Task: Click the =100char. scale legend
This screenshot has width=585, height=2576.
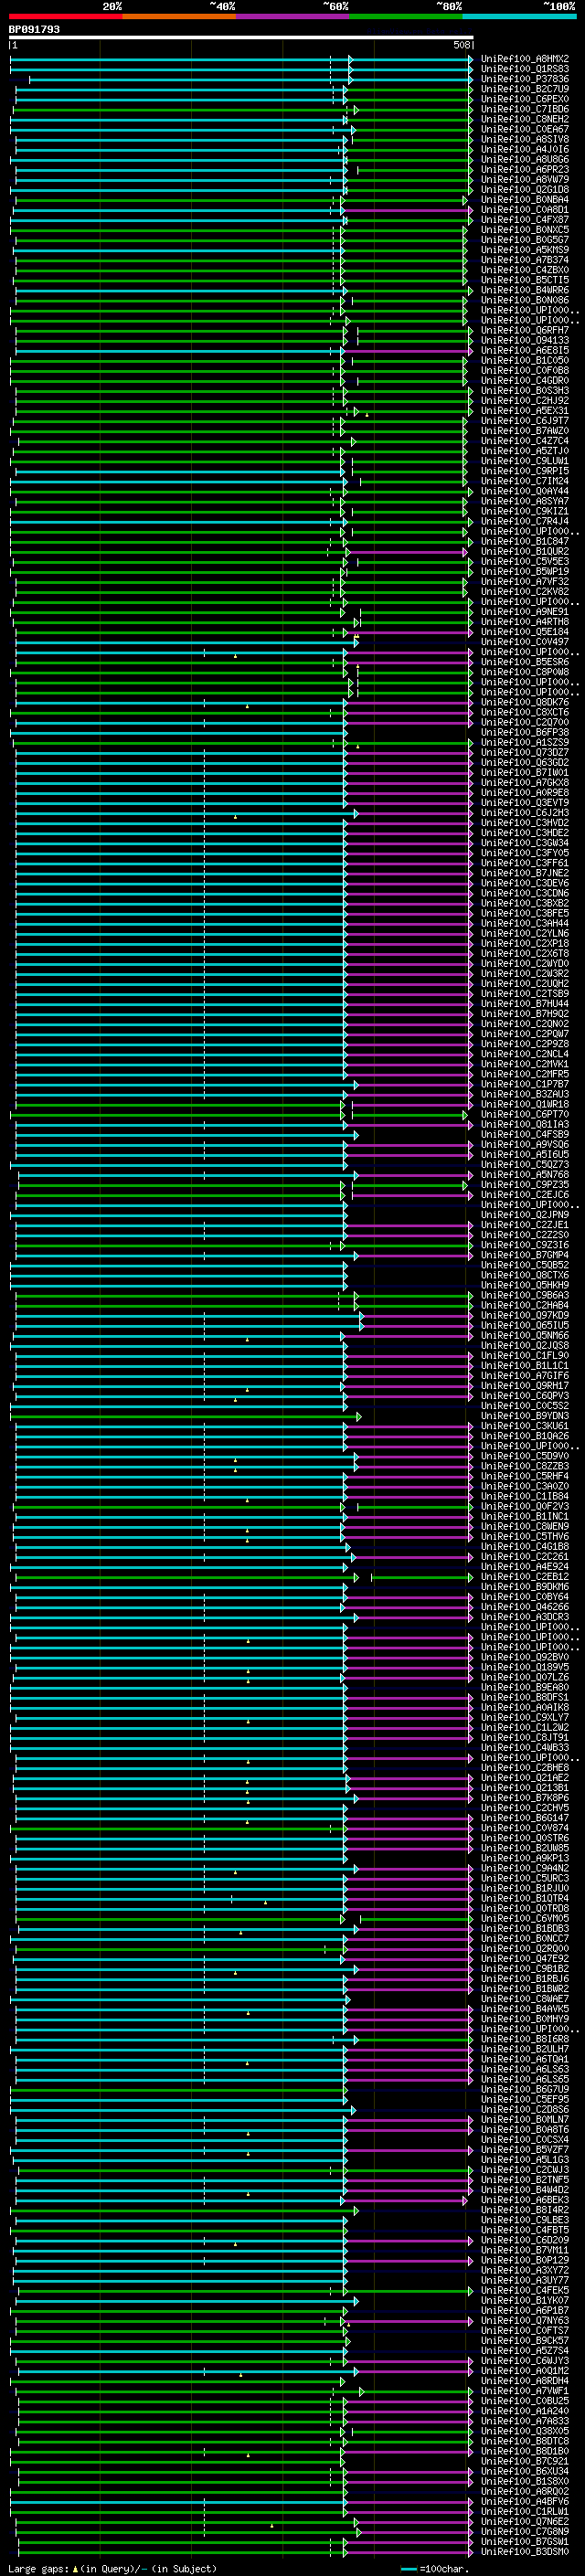Action: click(x=435, y=2569)
